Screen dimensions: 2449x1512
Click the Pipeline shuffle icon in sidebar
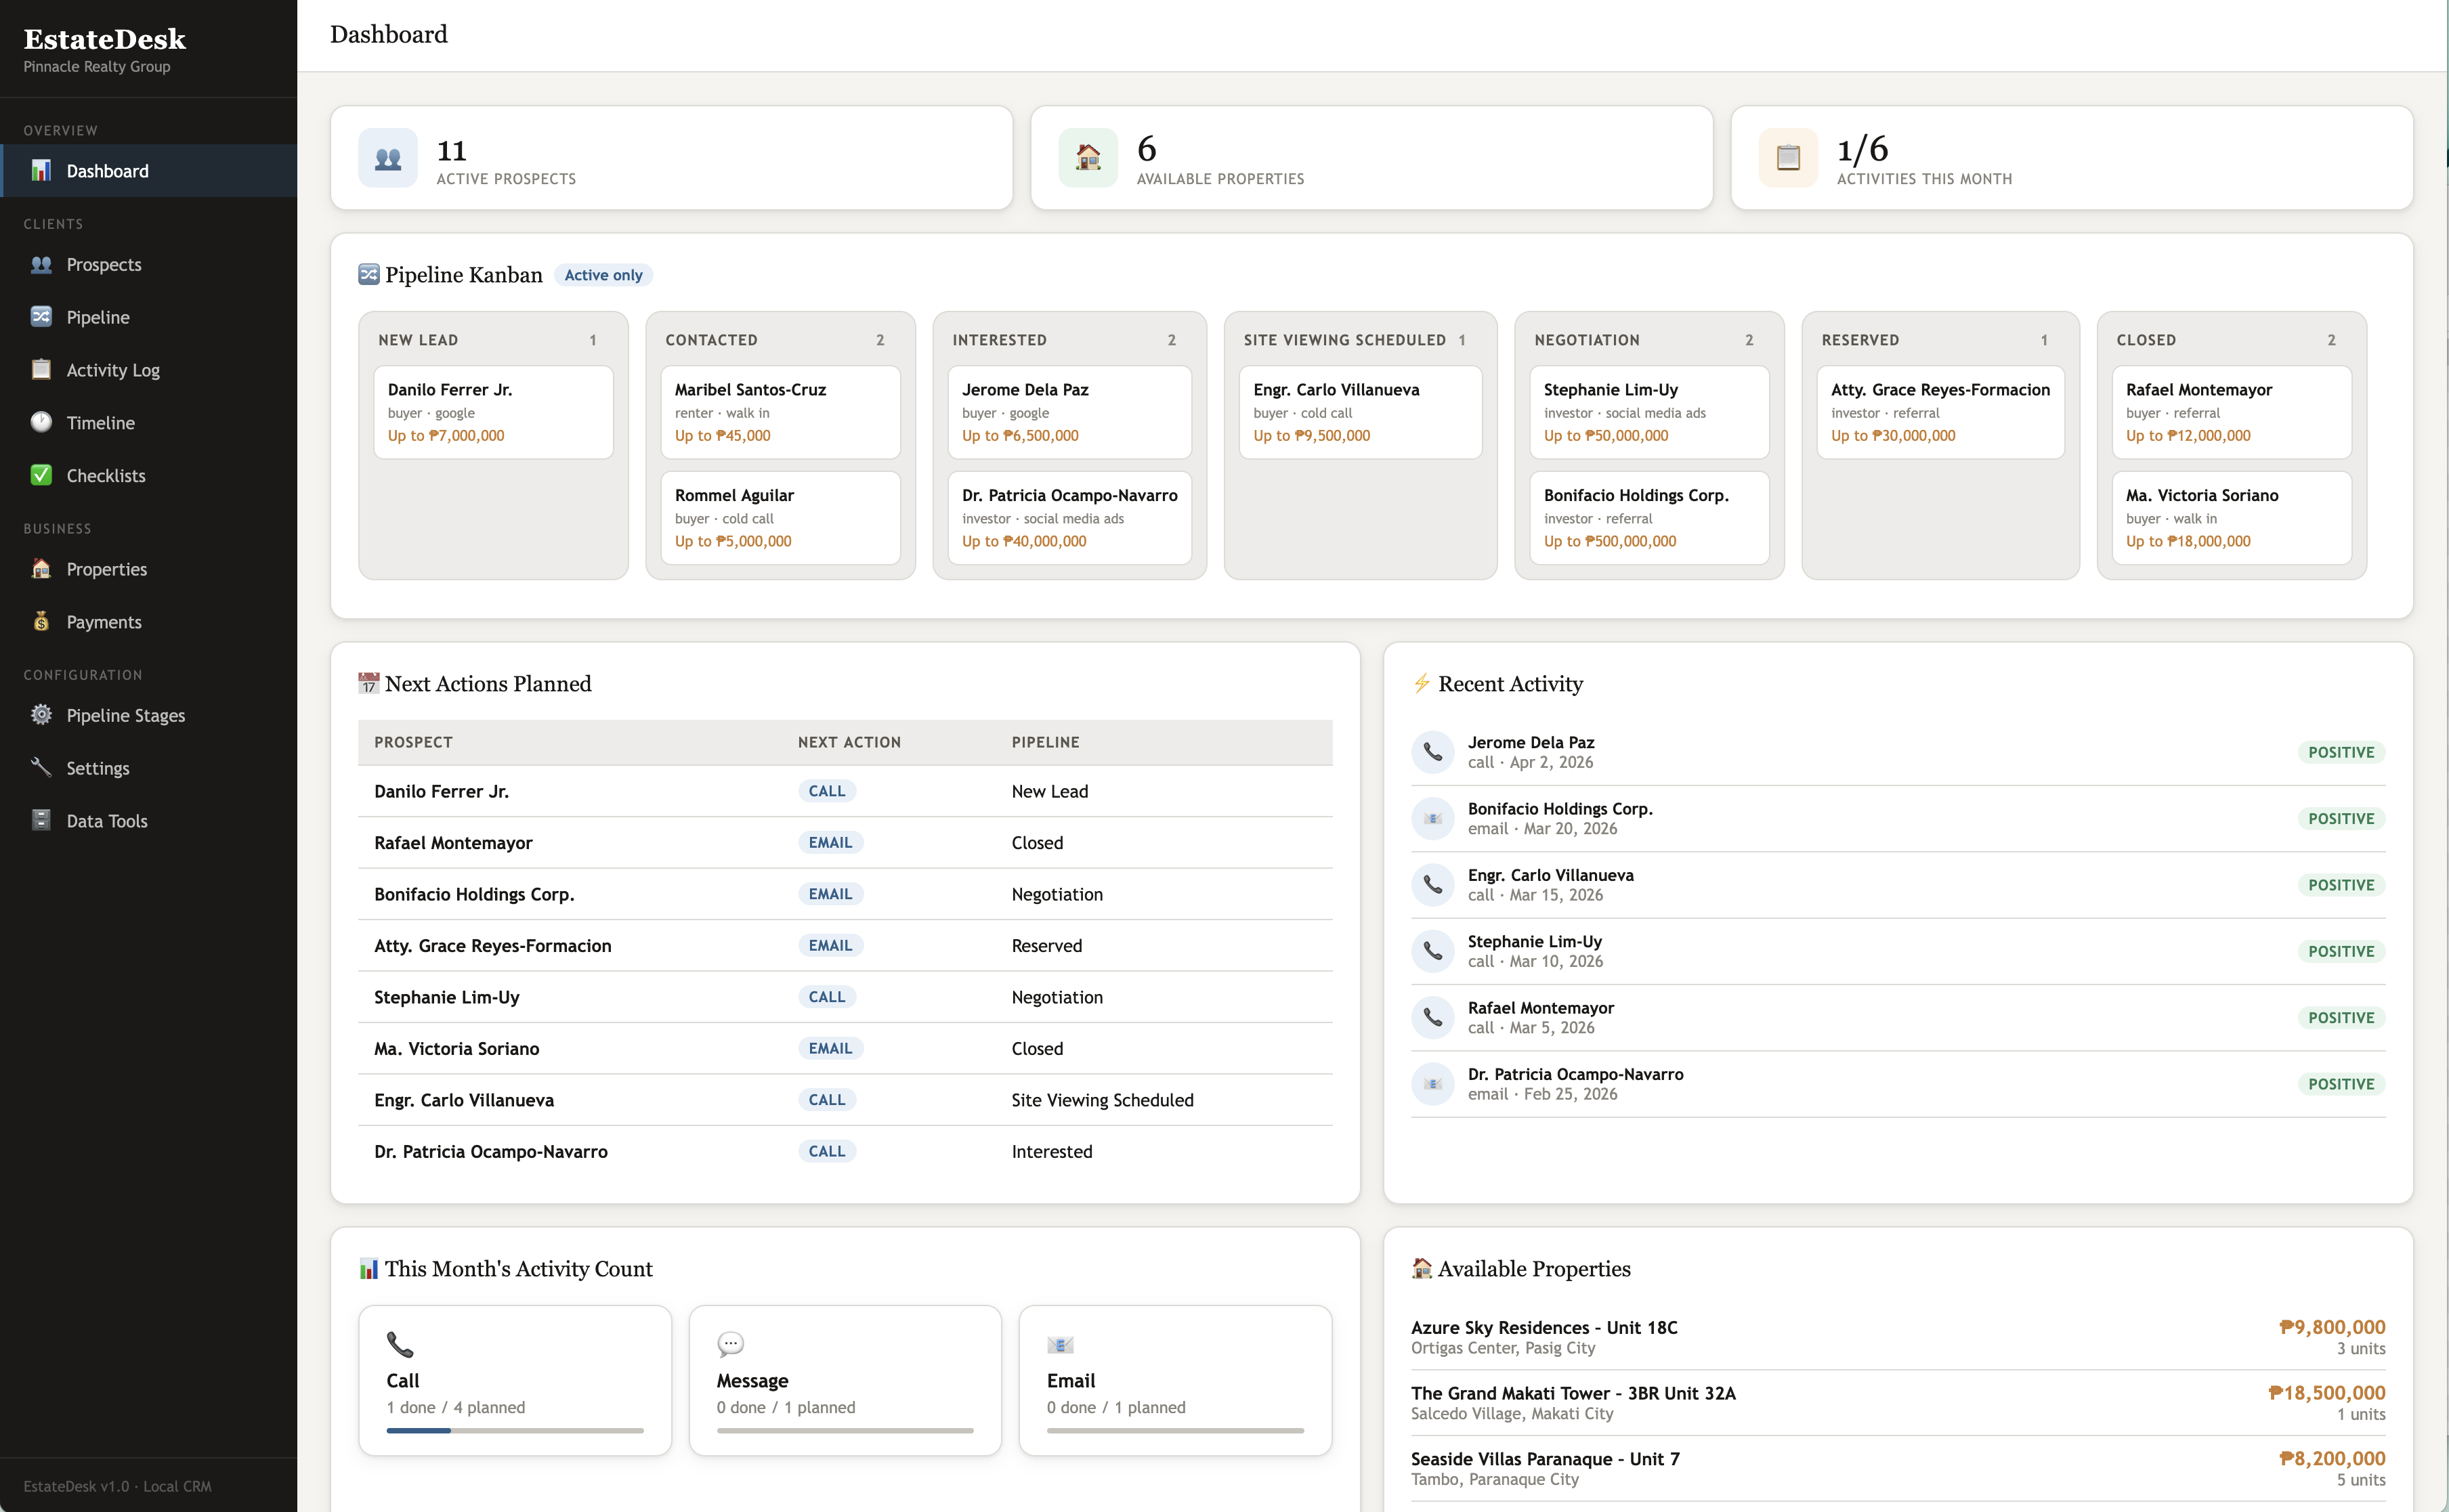tap(41, 317)
